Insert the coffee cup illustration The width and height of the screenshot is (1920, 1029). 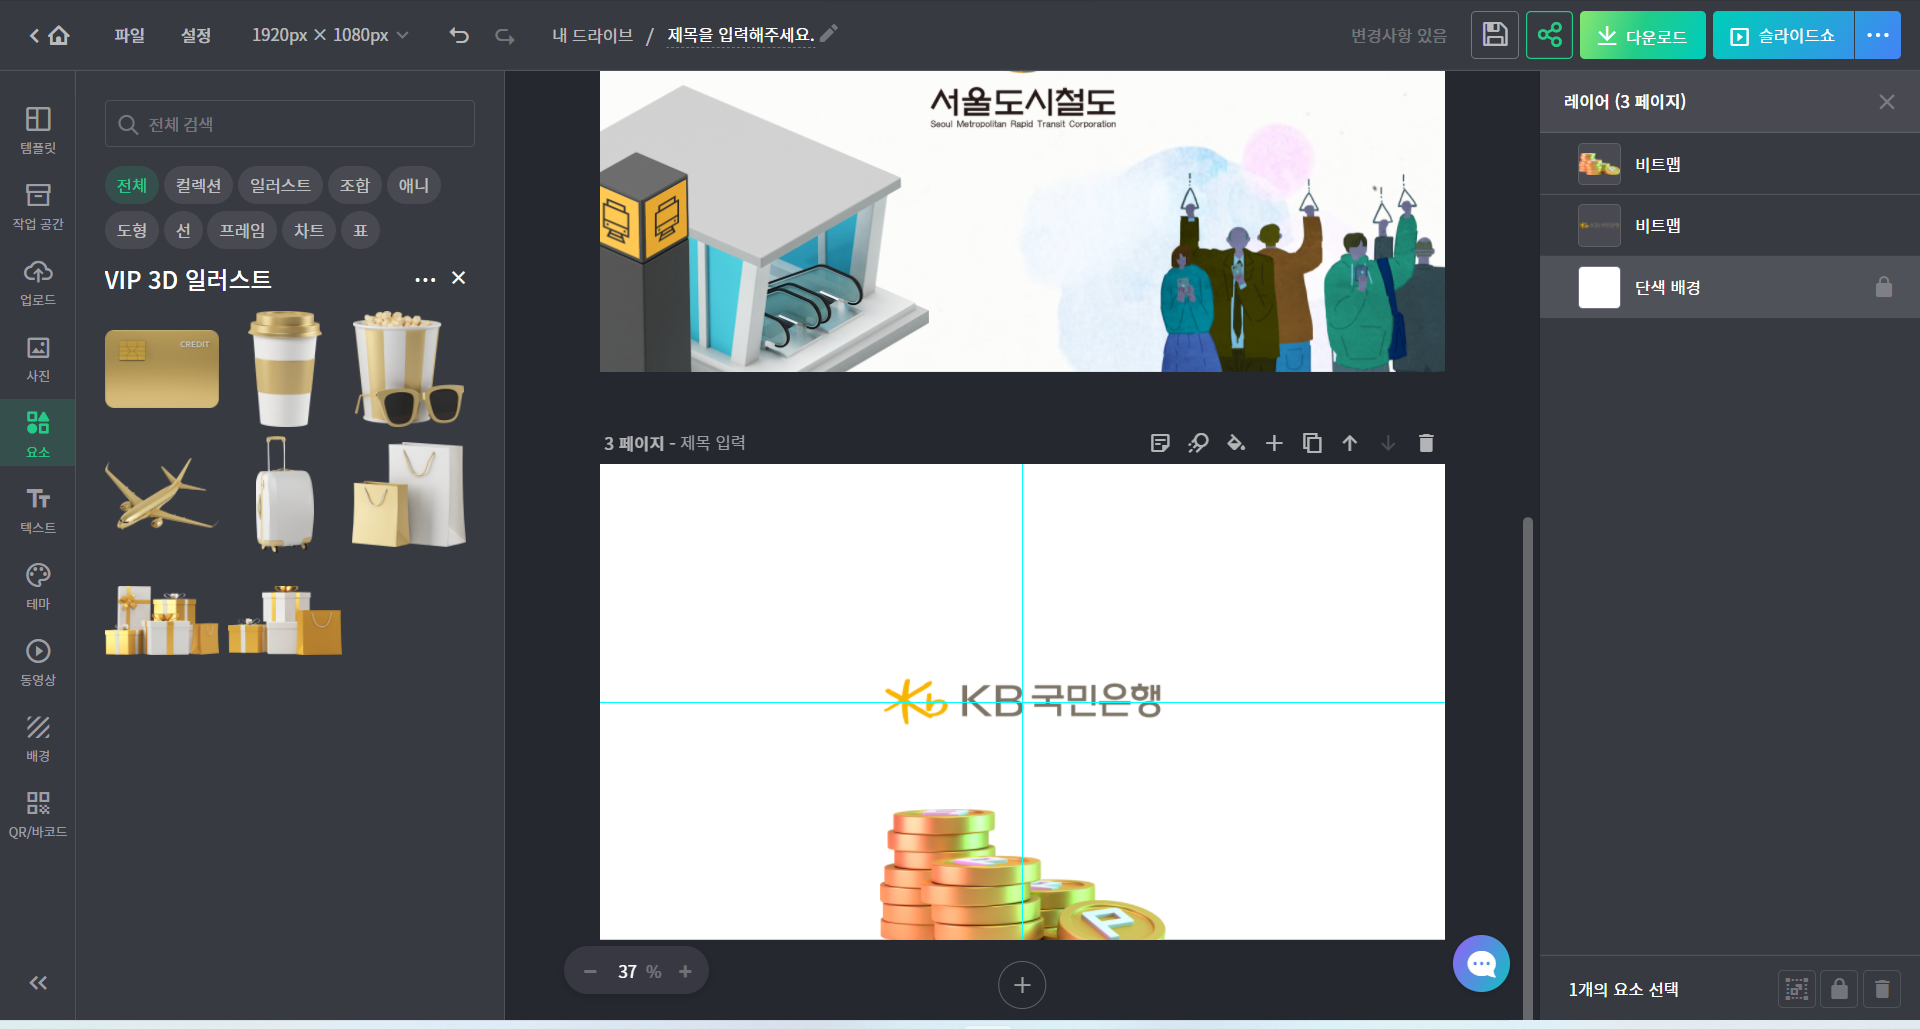[285, 369]
